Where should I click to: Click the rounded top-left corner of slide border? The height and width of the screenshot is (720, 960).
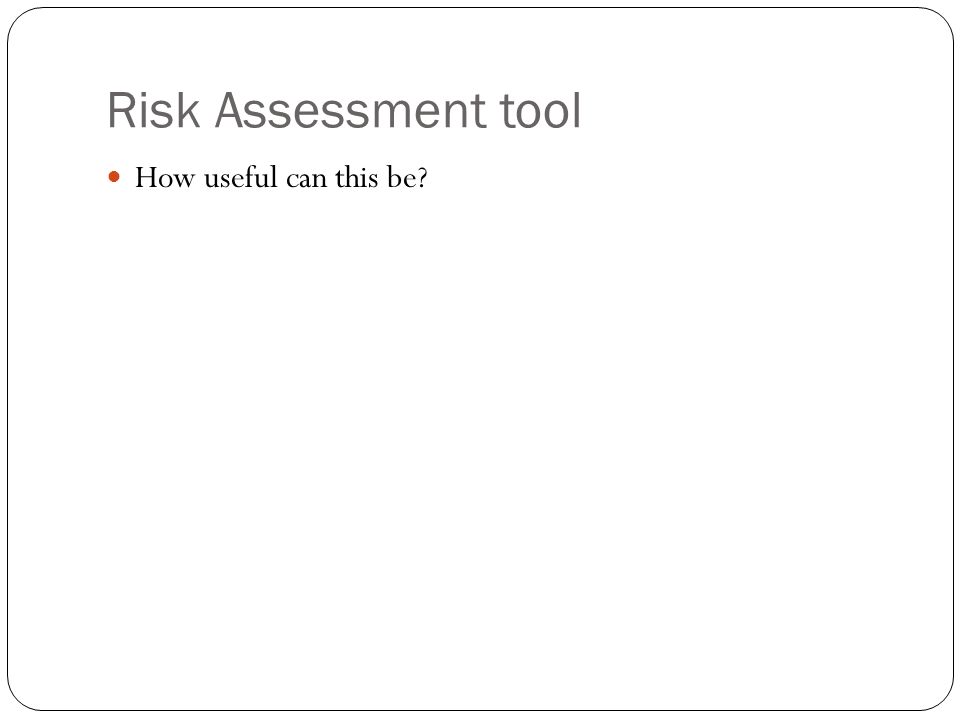(x=17, y=17)
